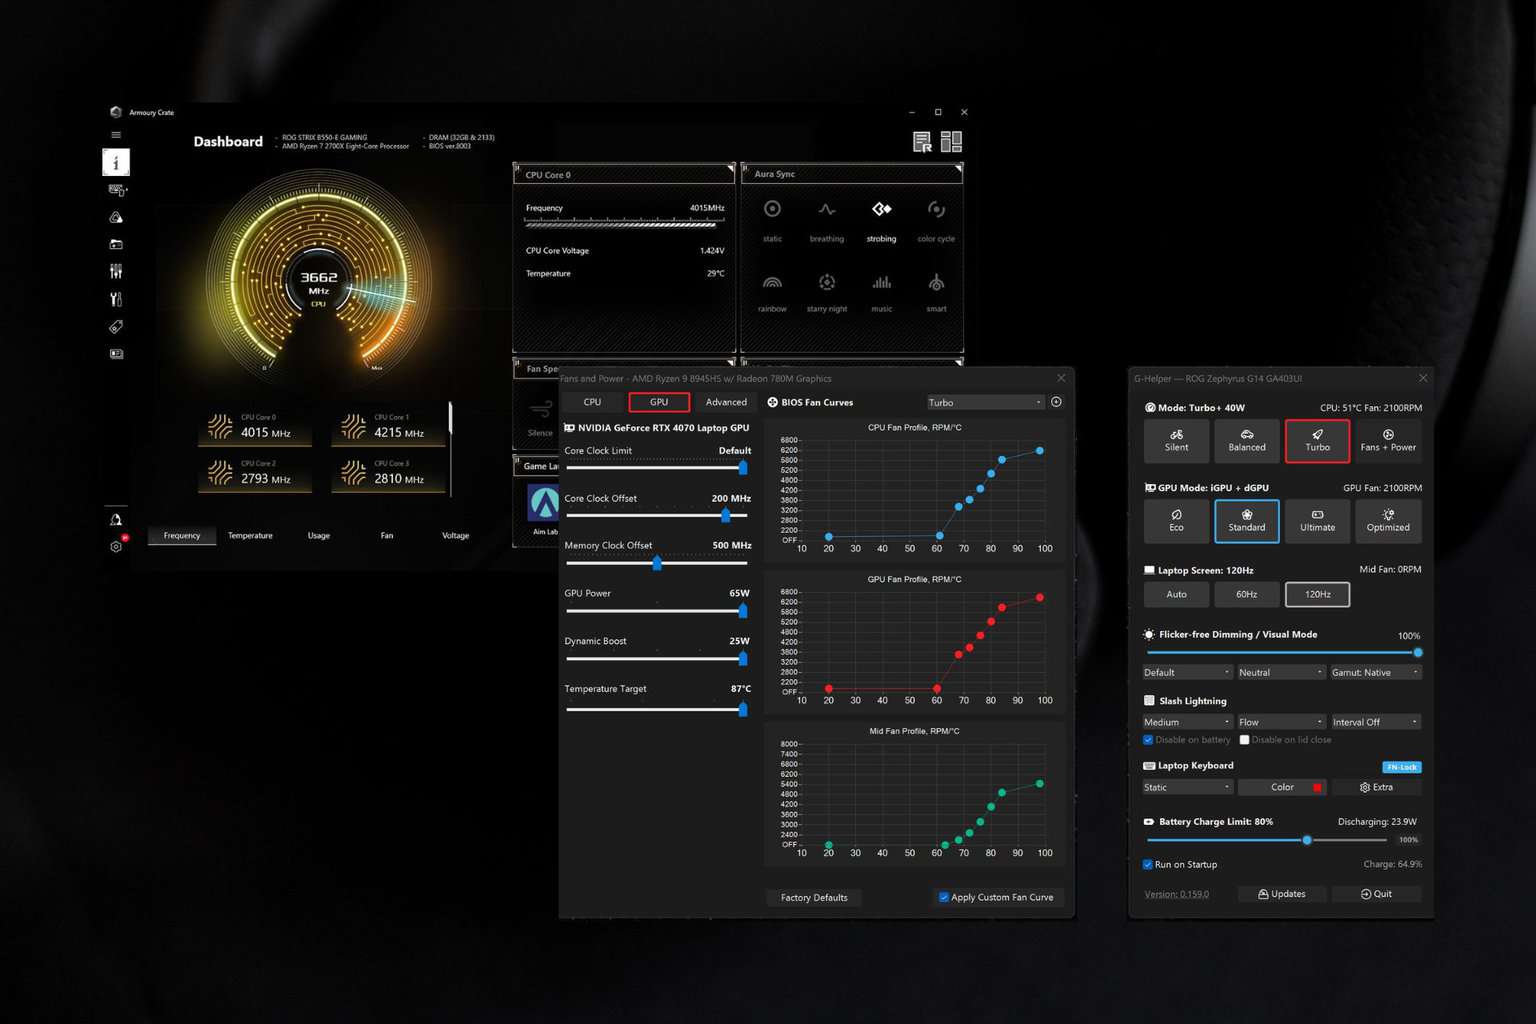Check Disable on lid close
The width and height of the screenshot is (1536, 1024).
1244,740
